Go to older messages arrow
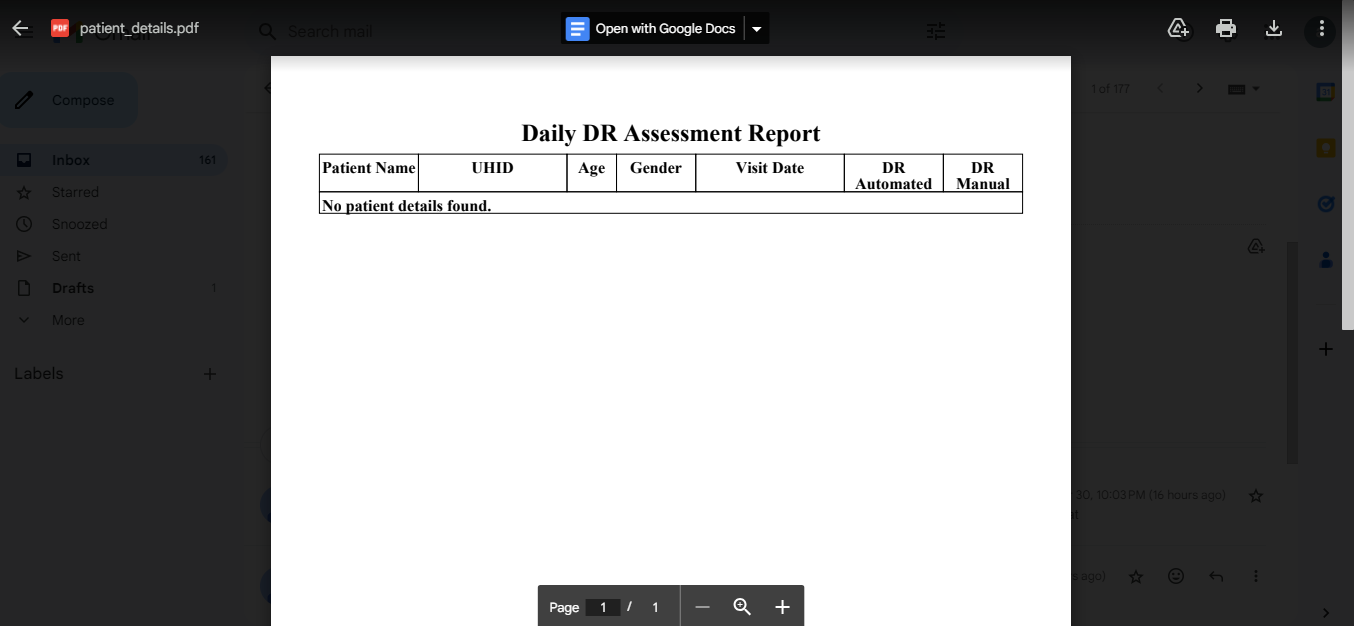Screen dimensions: 1354x626 (1200, 88)
